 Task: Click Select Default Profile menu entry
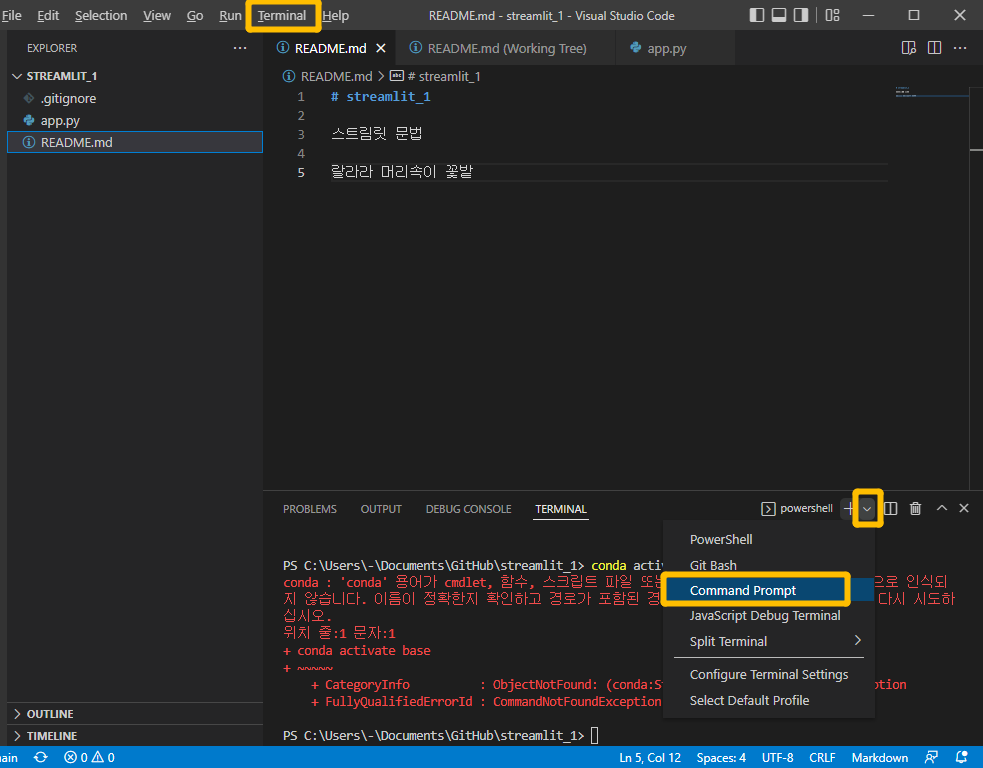[x=769, y=700]
